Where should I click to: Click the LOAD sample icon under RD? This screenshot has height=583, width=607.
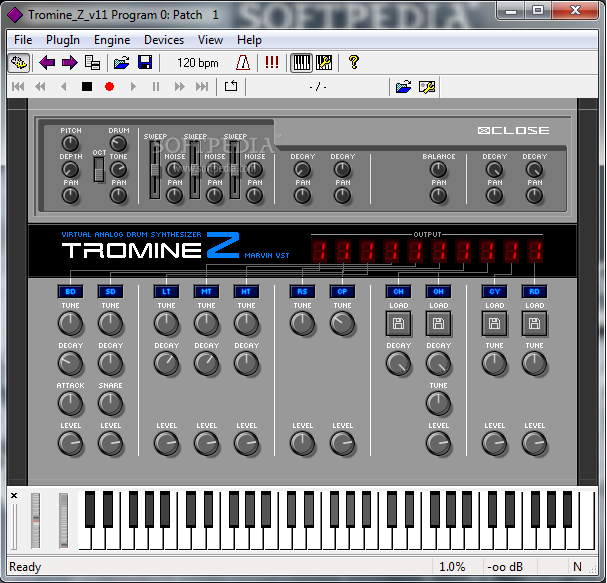click(534, 324)
